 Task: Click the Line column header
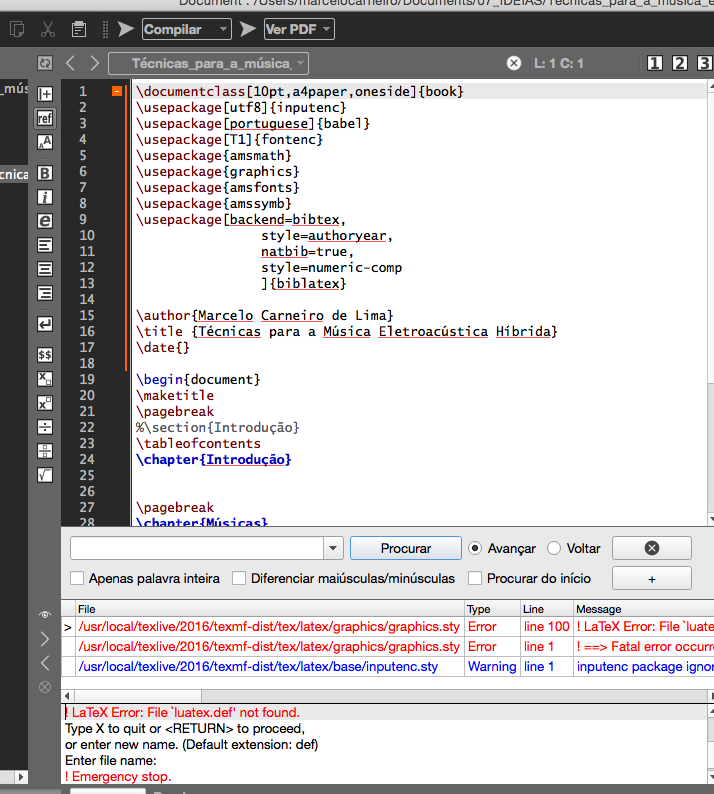(x=547, y=609)
